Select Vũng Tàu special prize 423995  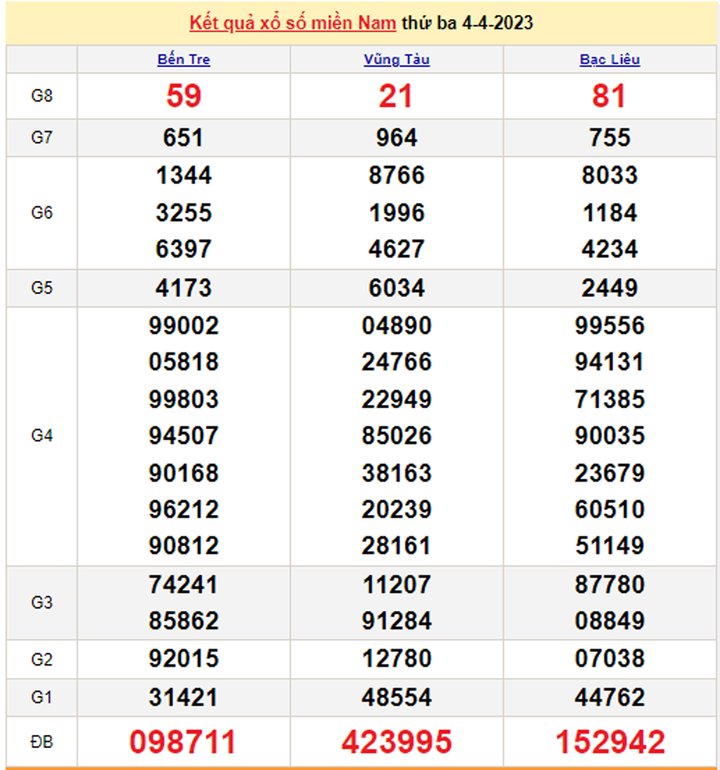click(x=396, y=741)
